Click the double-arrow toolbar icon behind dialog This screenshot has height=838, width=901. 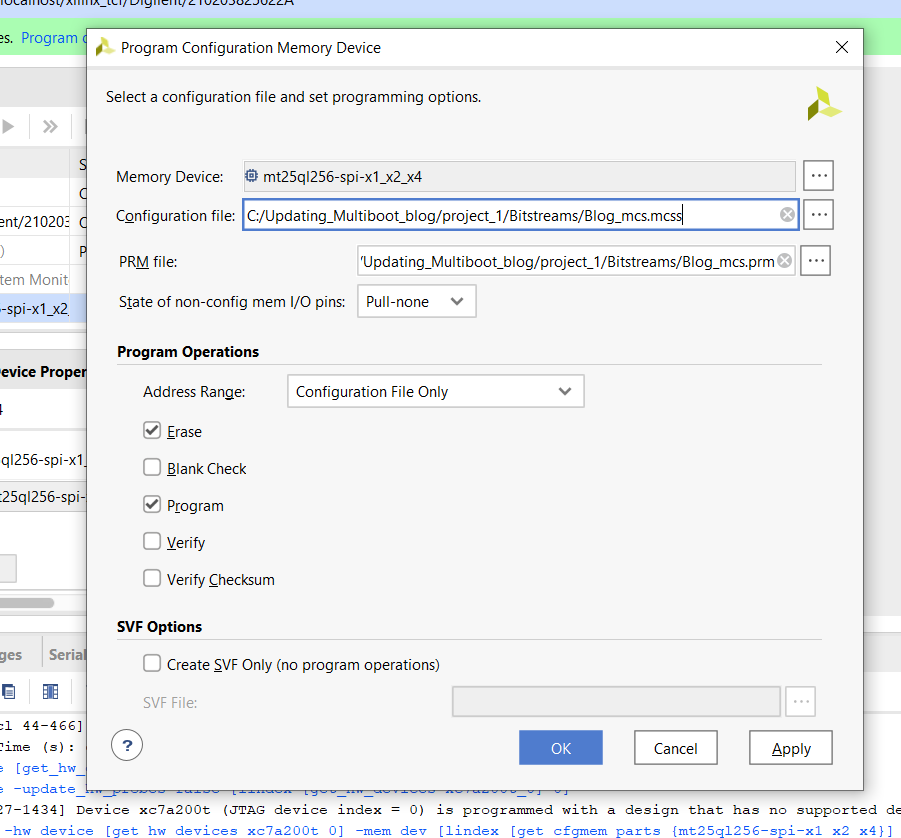click(50, 127)
